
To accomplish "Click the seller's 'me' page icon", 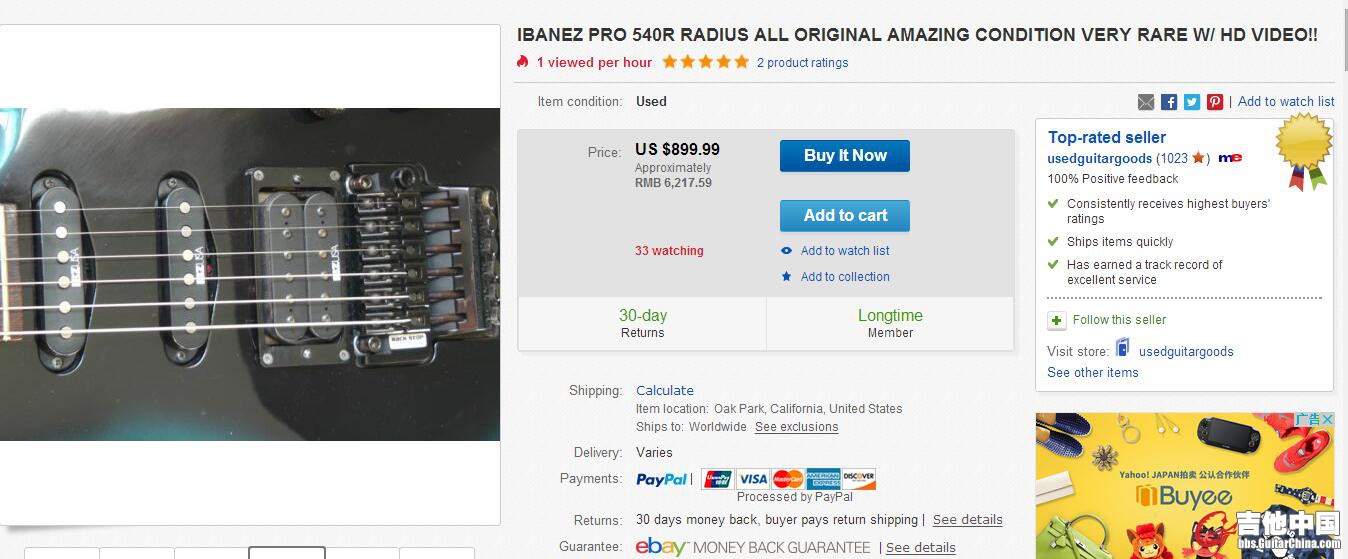I will click(1230, 158).
